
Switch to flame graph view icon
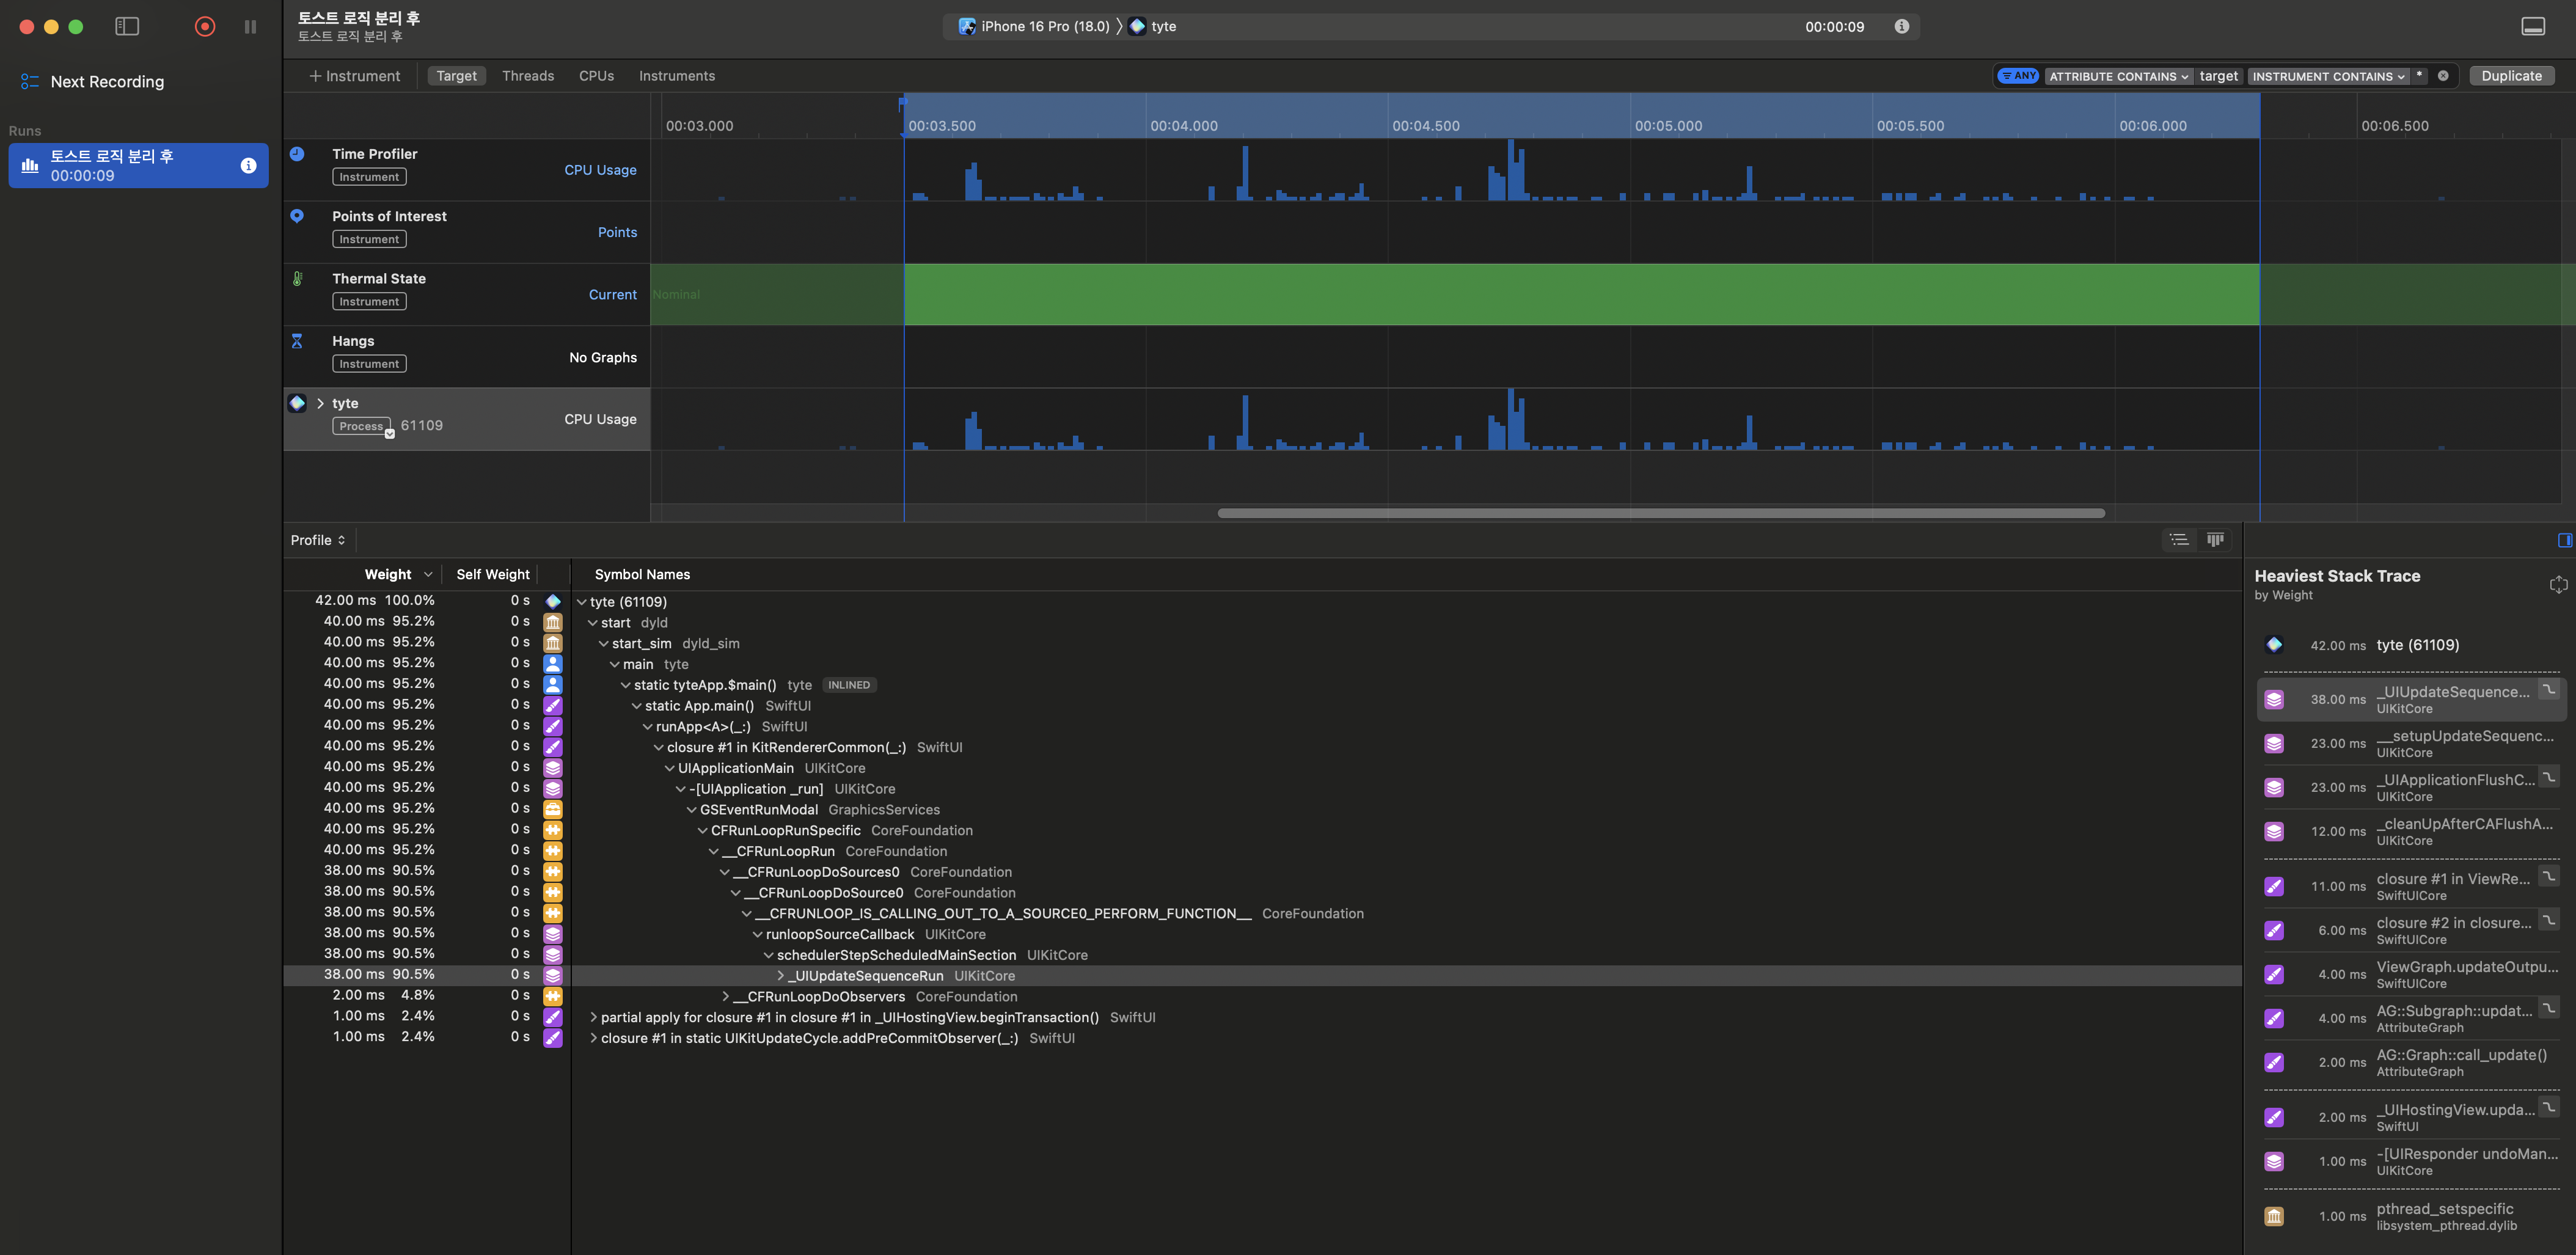point(2215,540)
